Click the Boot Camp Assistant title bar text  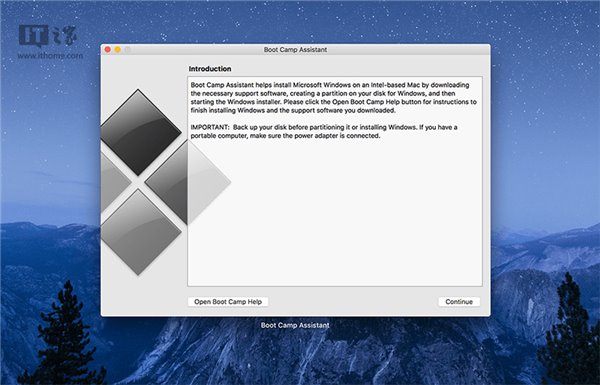tap(295, 50)
